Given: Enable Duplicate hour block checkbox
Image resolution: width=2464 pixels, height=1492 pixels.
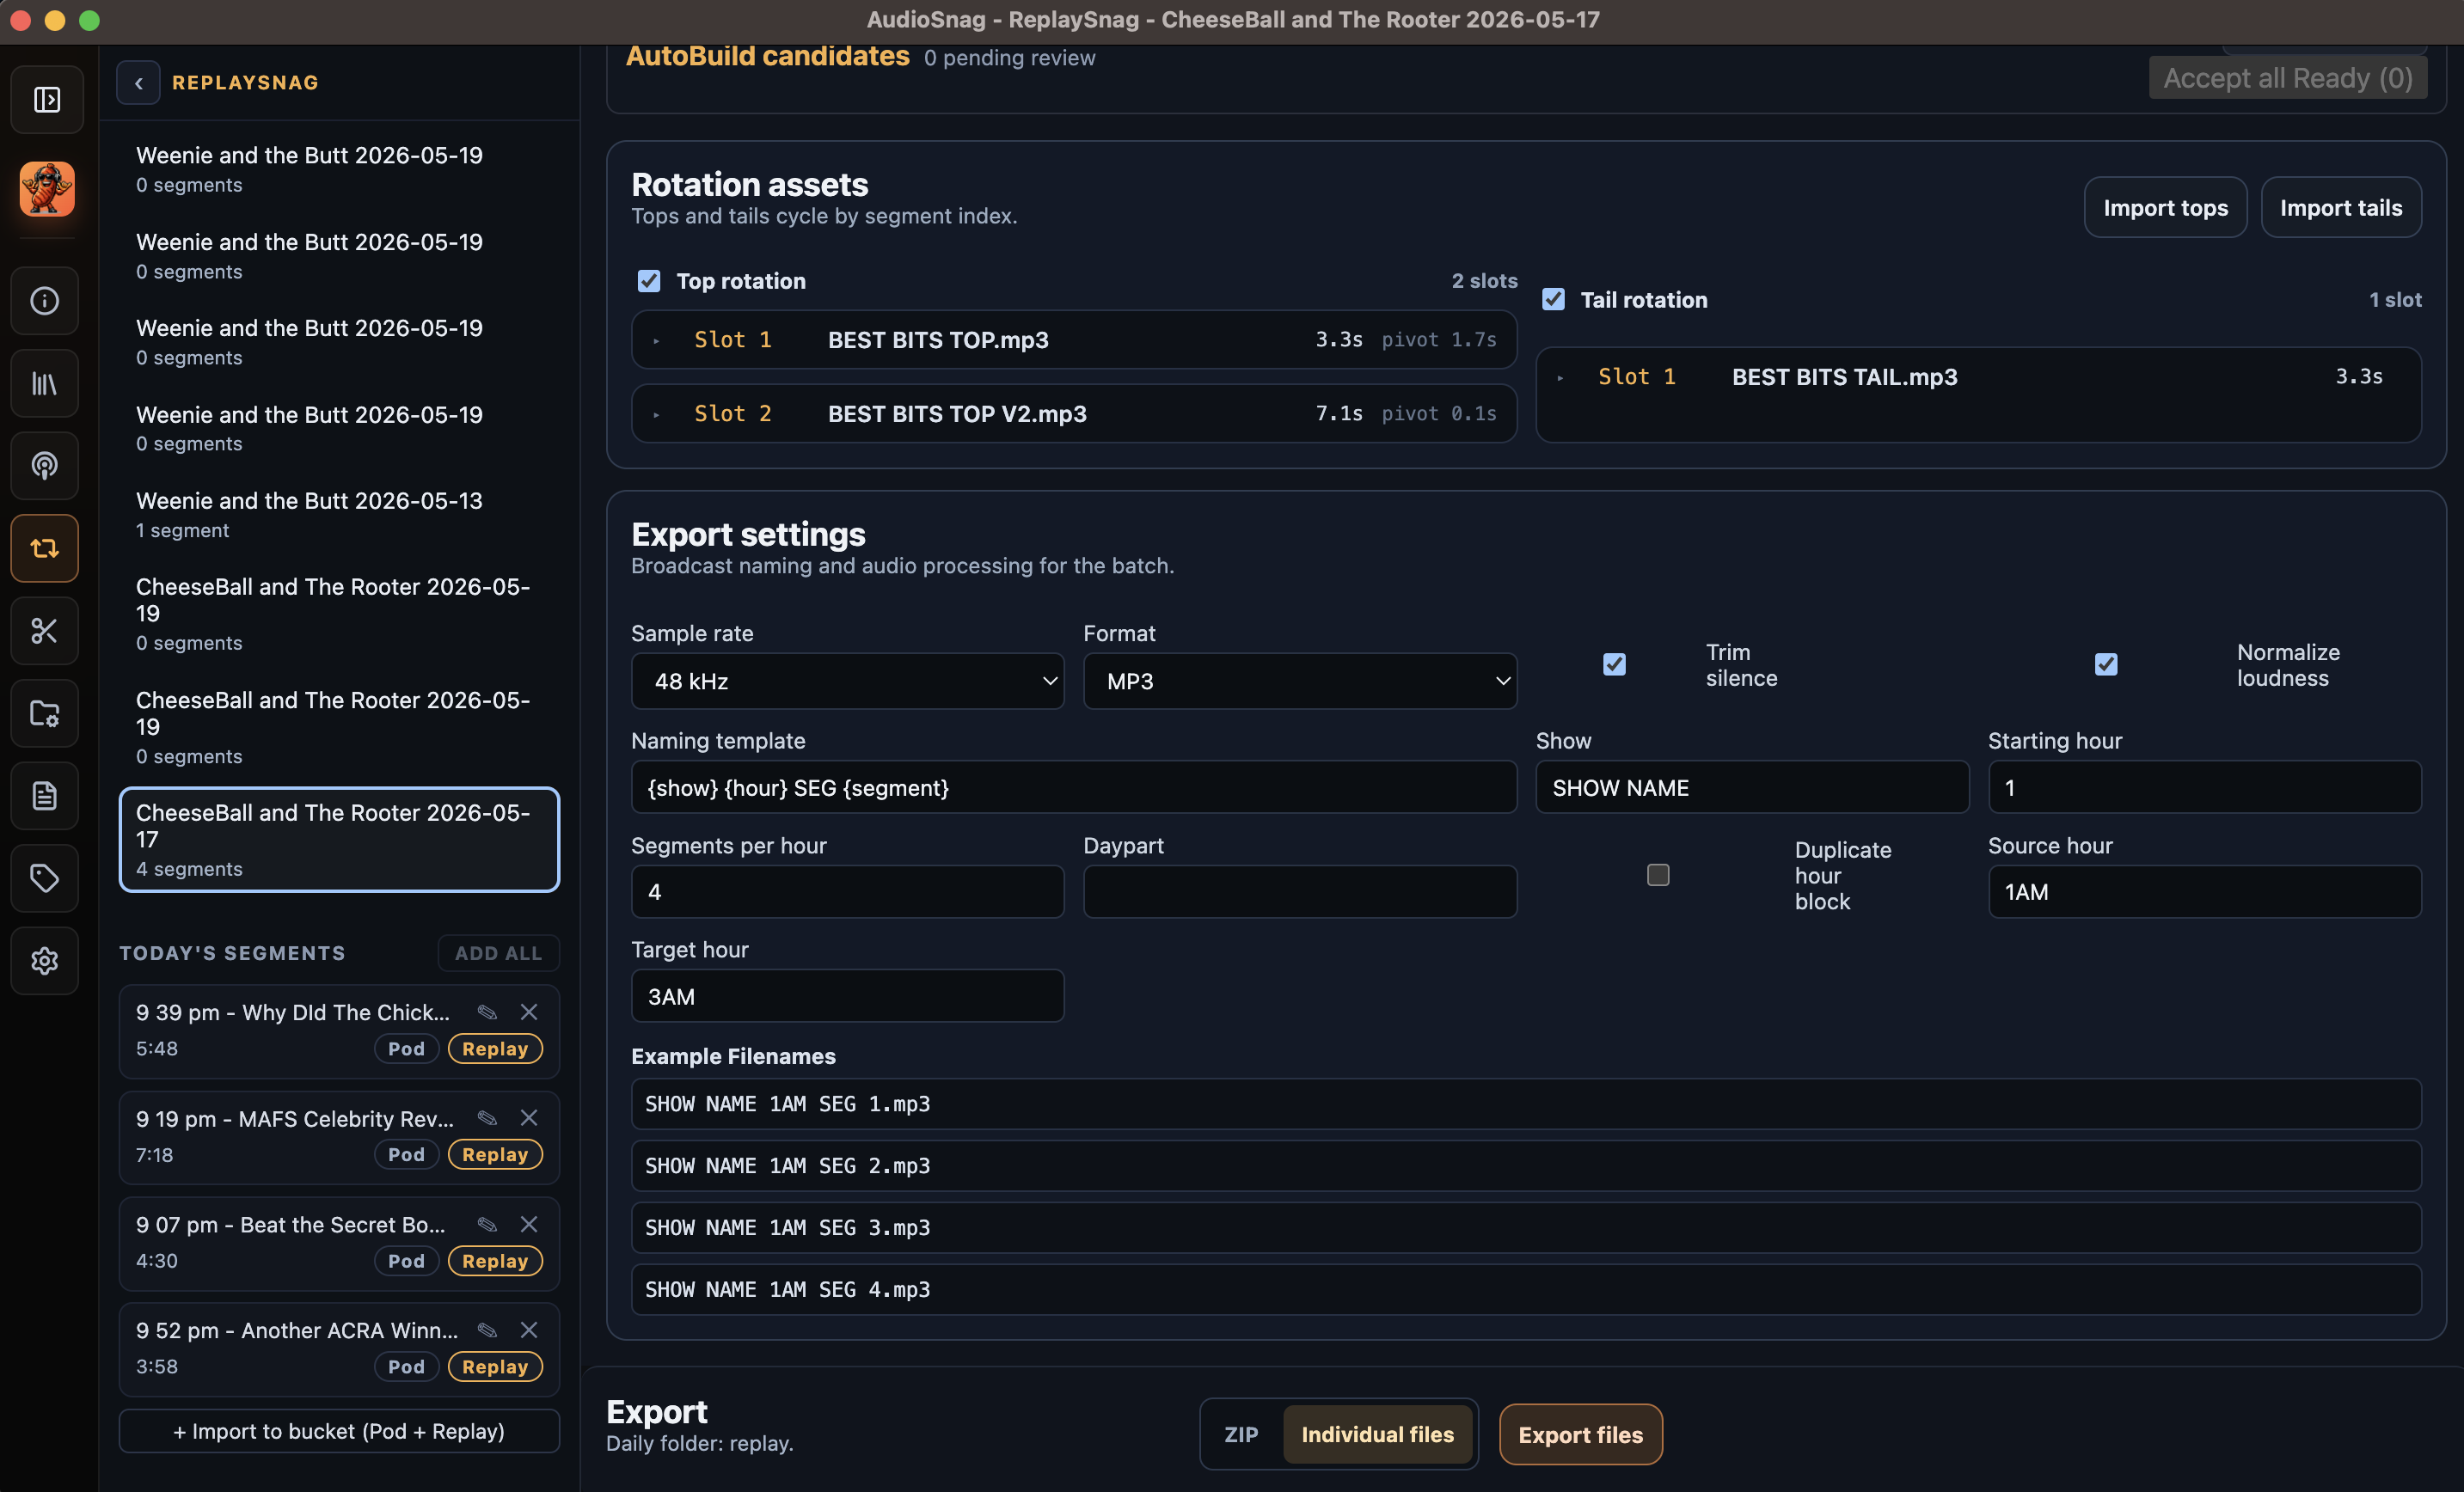Looking at the screenshot, I should 1658,875.
